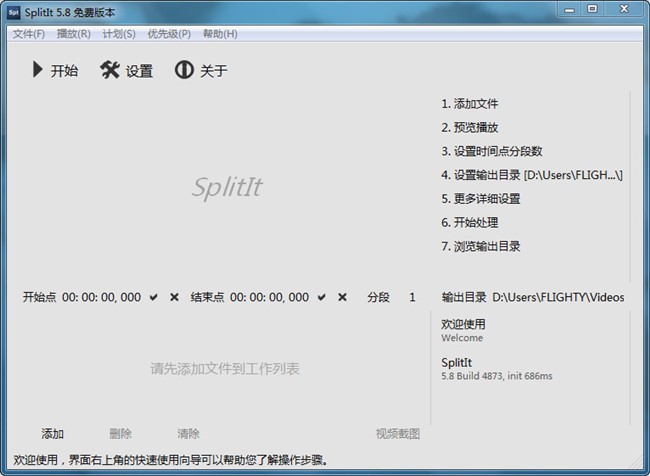This screenshot has width=650, height=476.
Task: Click the SplitIt app icon in title bar
Action: tap(14, 12)
